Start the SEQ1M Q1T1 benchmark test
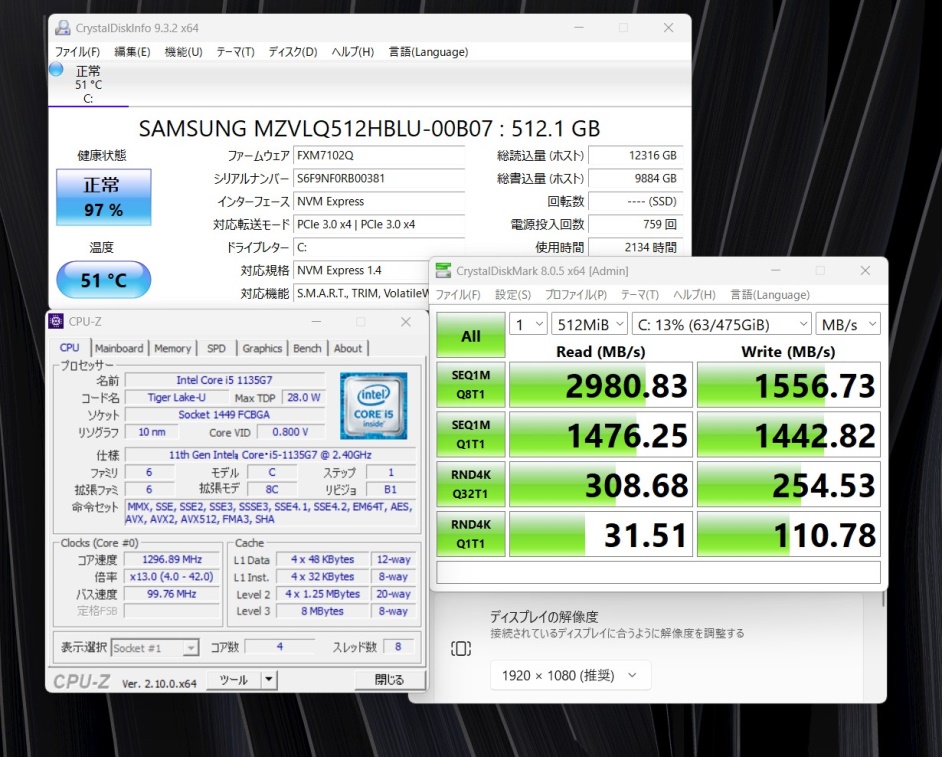 click(x=471, y=435)
